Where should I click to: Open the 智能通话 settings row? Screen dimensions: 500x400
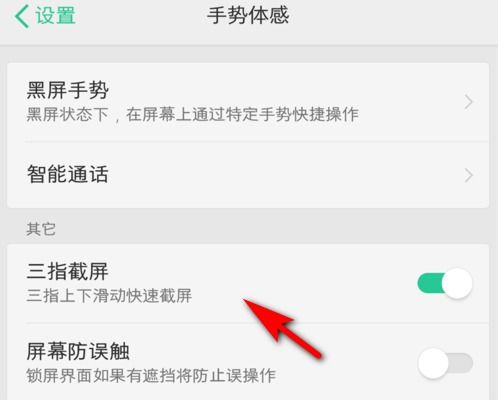coord(248,175)
